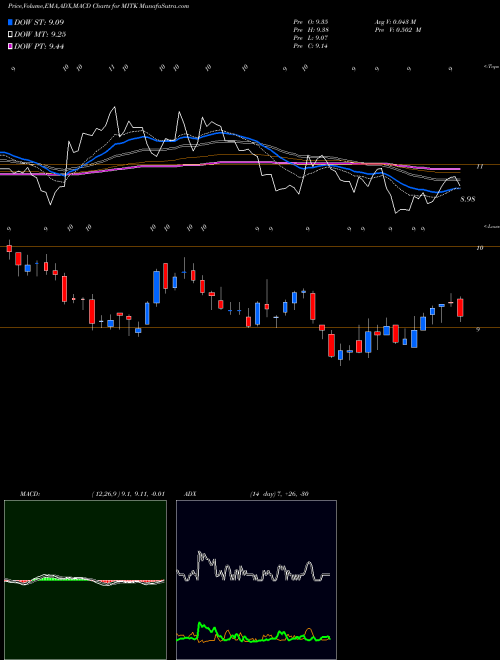Click the '<Lows' label above candlesticks

(491, 226)
